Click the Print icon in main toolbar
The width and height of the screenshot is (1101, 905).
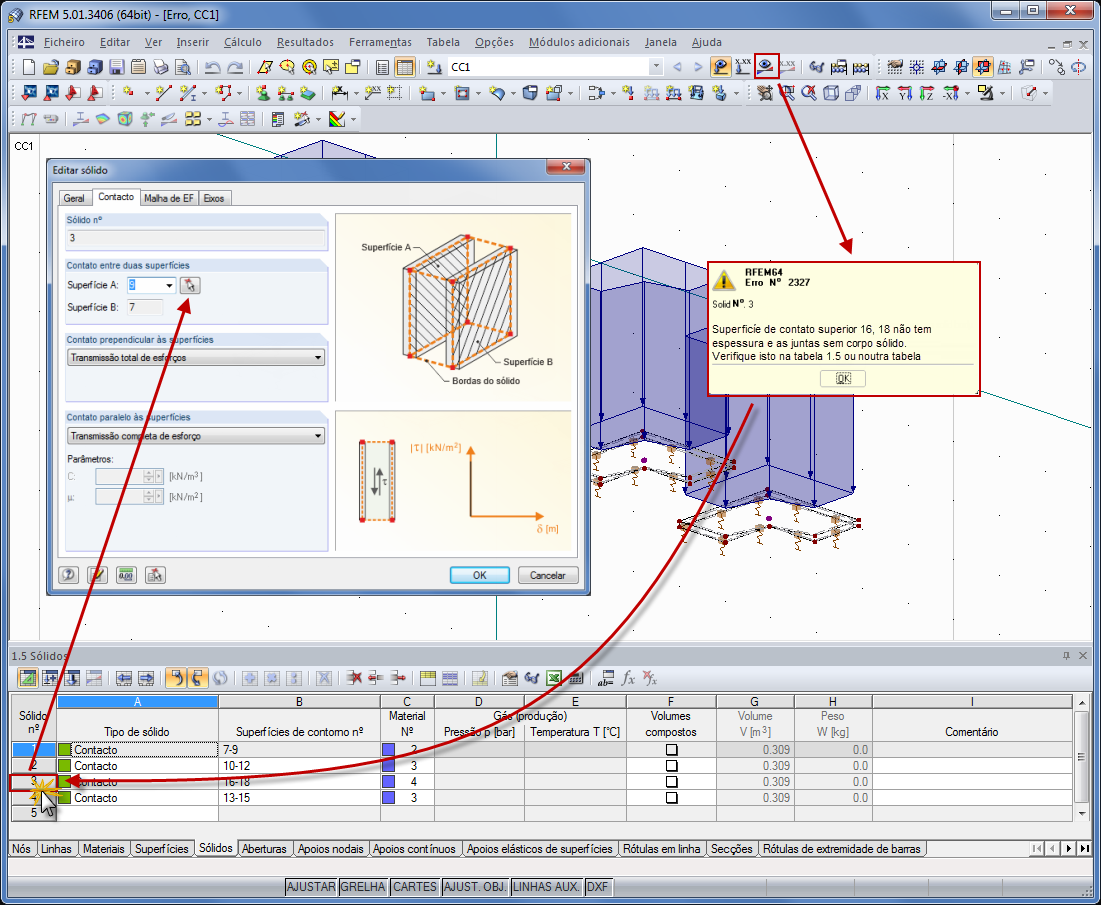click(x=161, y=67)
